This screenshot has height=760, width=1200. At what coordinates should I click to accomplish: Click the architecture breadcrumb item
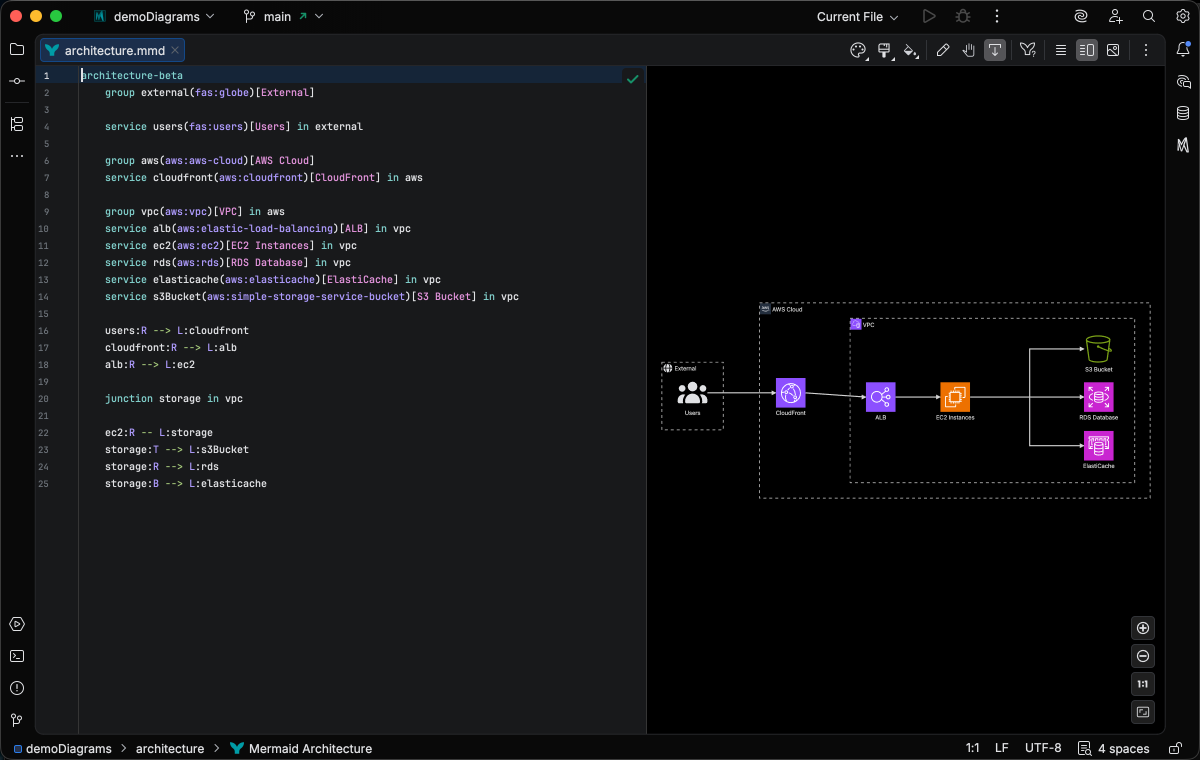tap(169, 748)
